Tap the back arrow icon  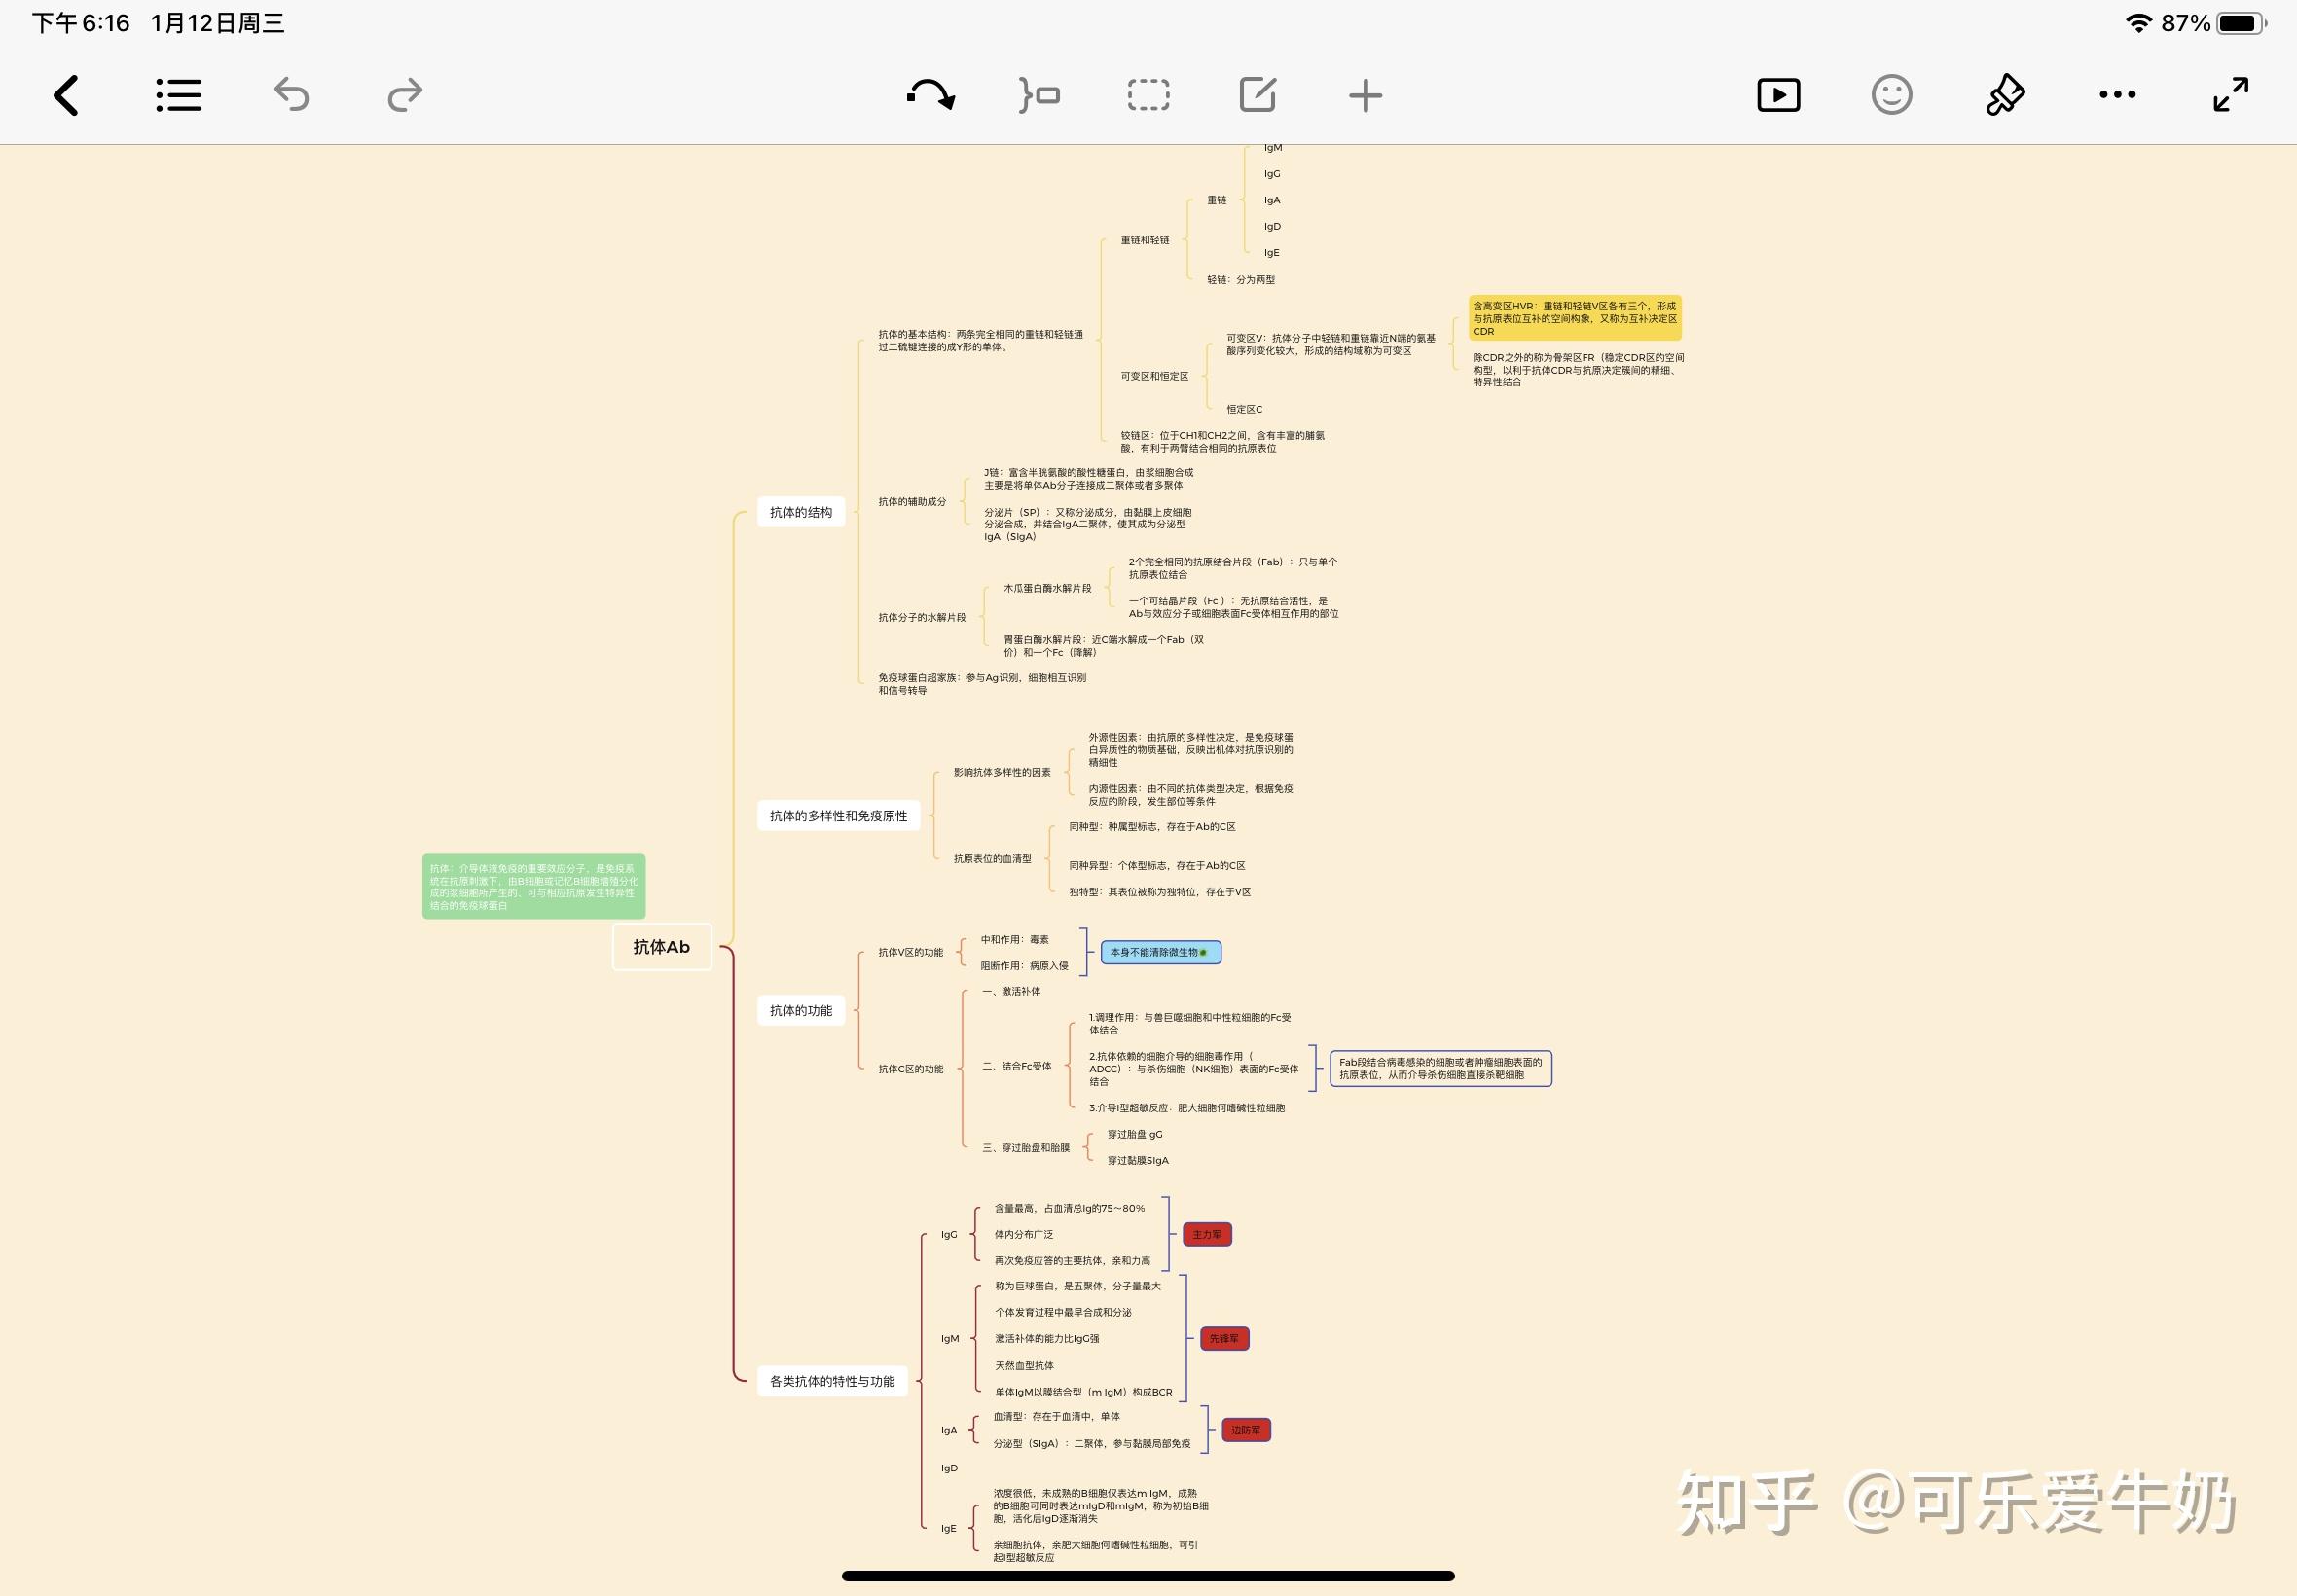[66, 96]
